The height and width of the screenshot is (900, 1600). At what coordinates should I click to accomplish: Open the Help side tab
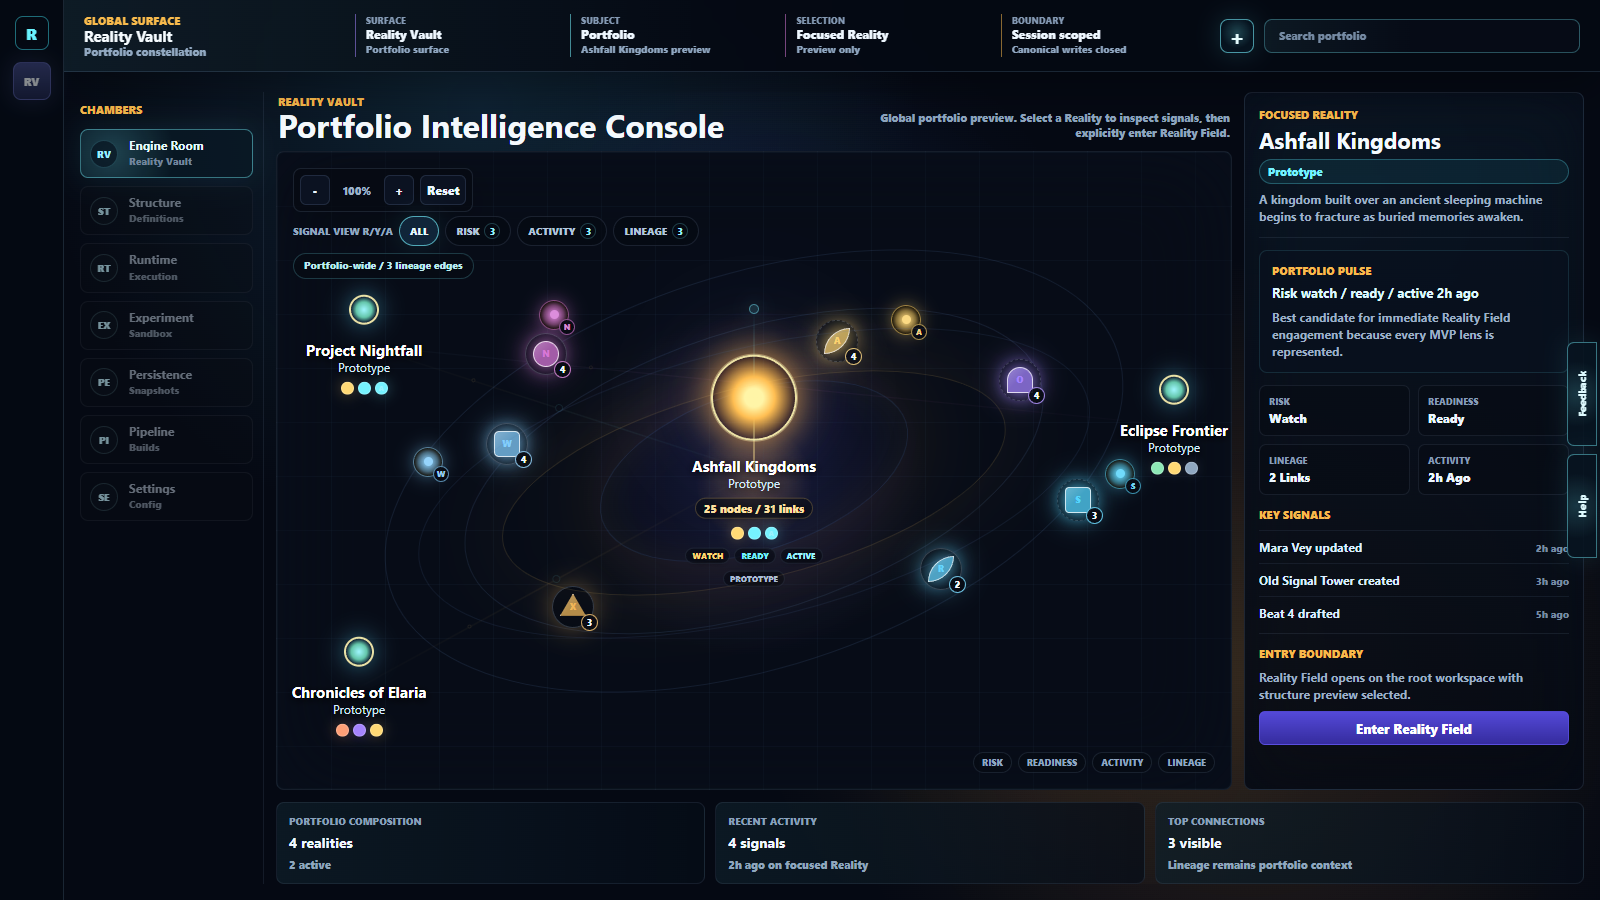[1583, 506]
